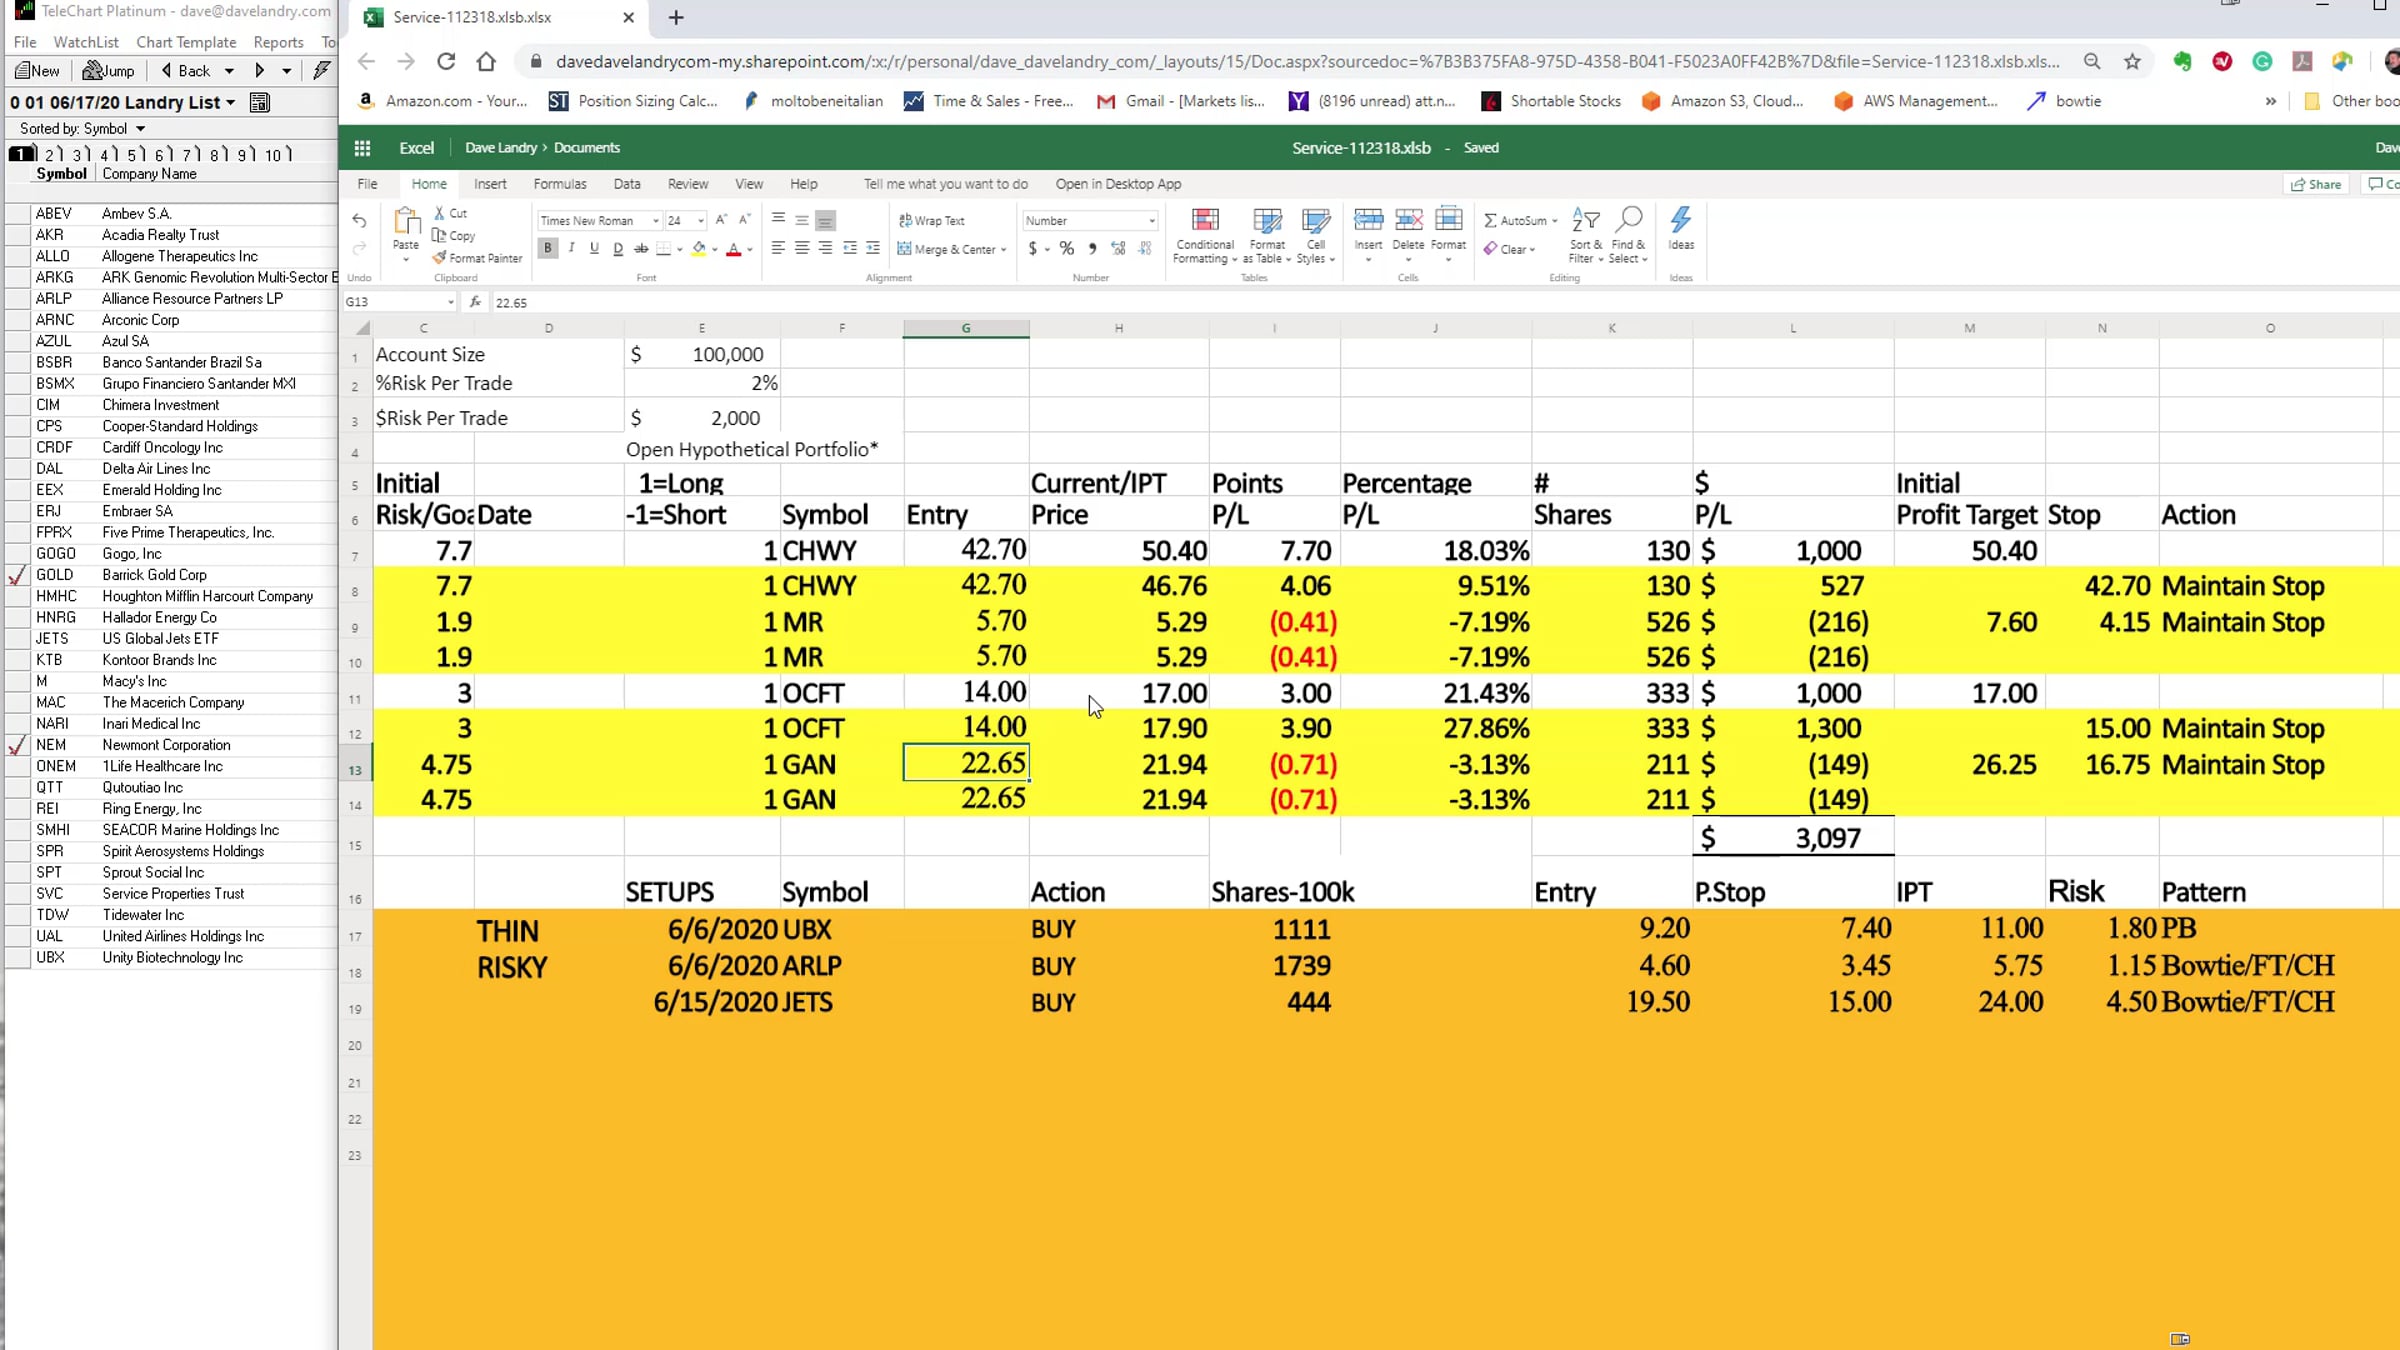The height and width of the screenshot is (1350, 2400).
Task: Open the Excel File tab
Action: [x=367, y=184]
